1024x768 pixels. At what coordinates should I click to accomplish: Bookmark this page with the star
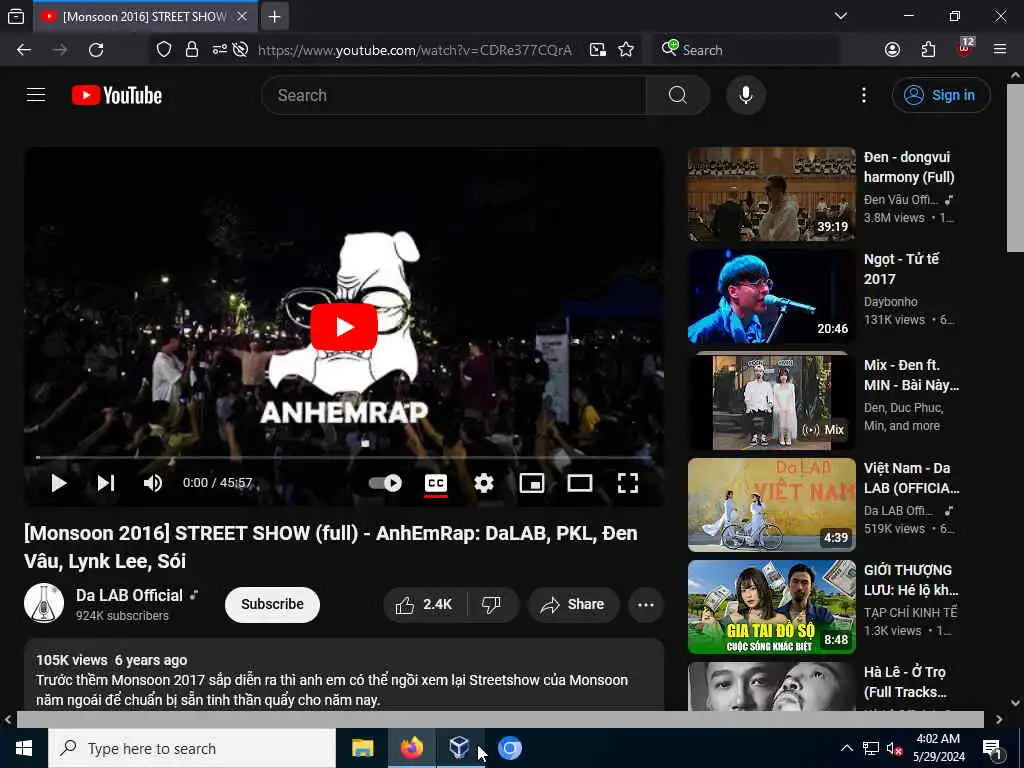[626, 50]
